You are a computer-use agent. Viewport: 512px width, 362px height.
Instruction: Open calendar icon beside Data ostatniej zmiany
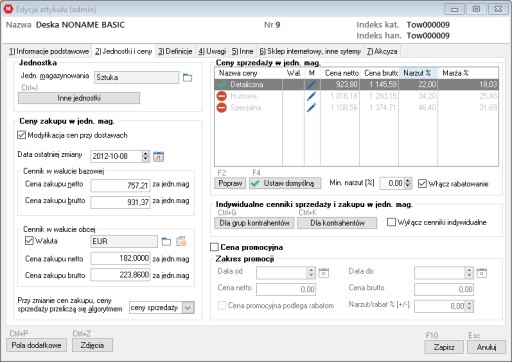159,156
